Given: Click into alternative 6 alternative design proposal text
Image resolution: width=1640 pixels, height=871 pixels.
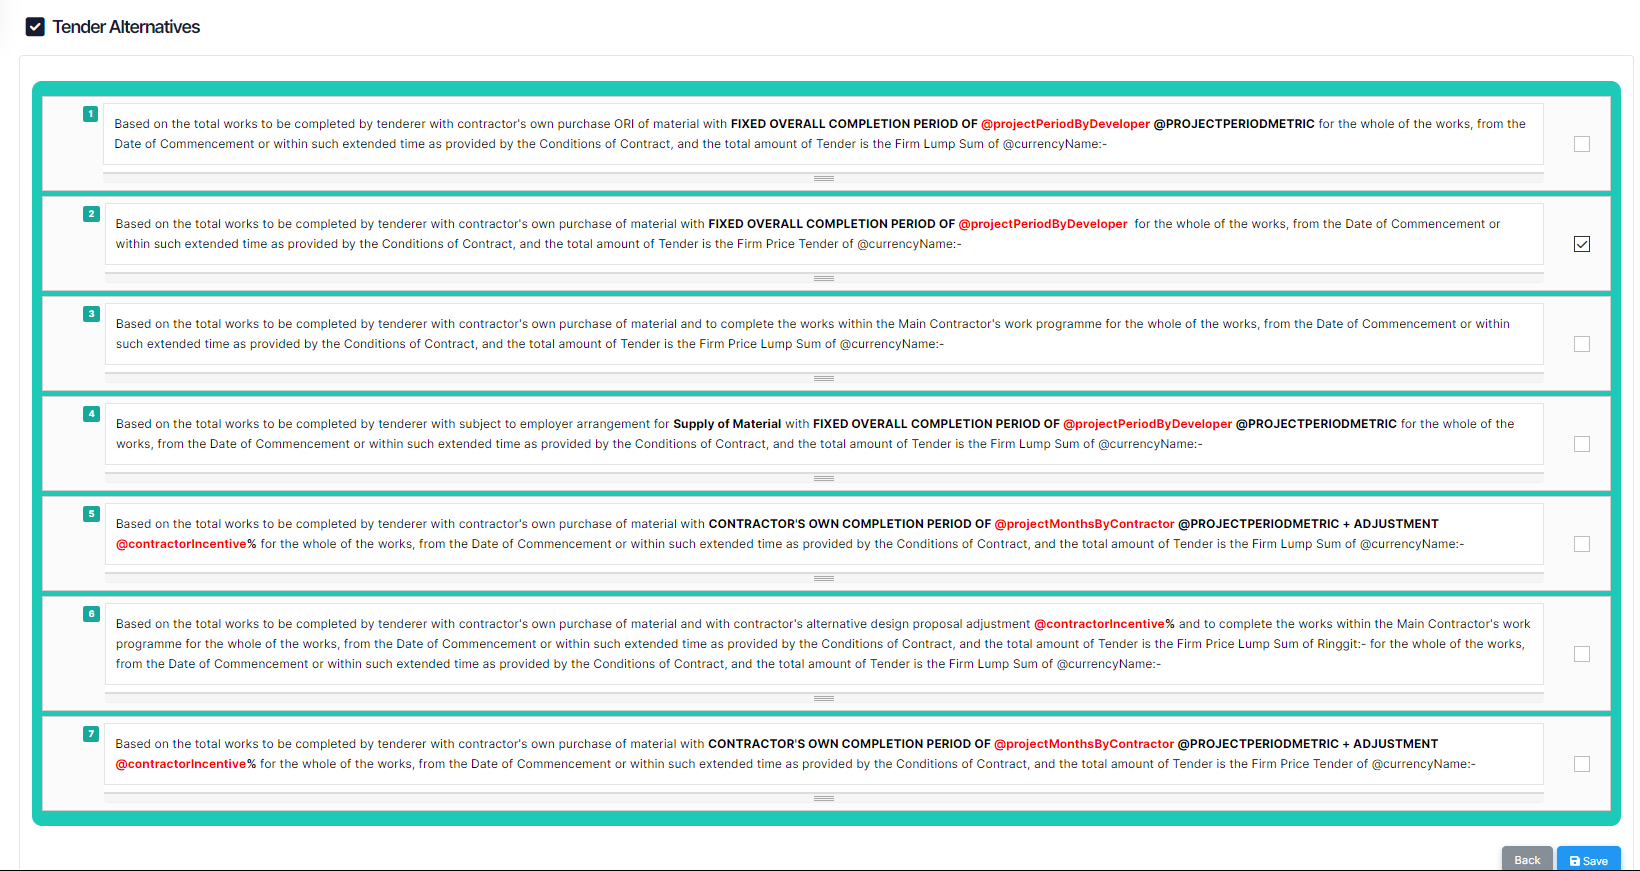Looking at the screenshot, I should tap(824, 644).
